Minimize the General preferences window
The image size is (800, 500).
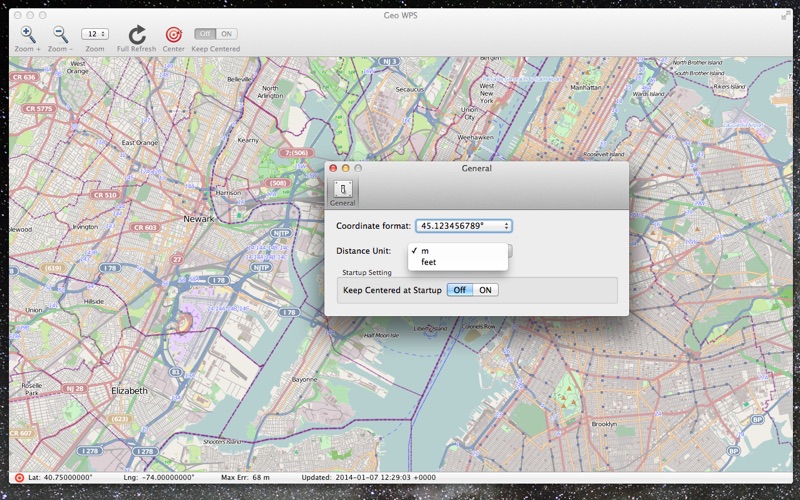pyautogui.click(x=345, y=168)
